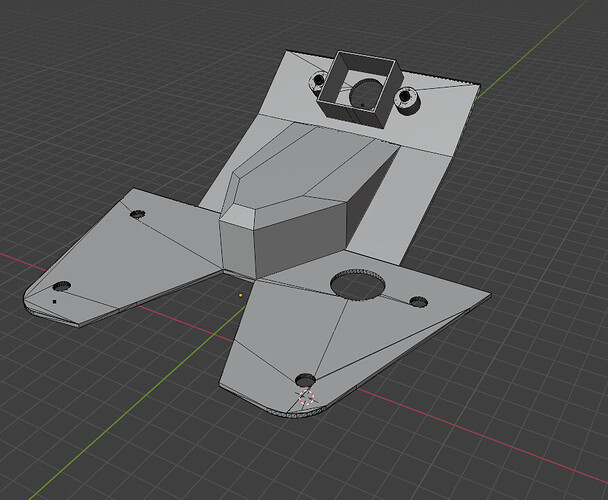Select the small black vertex on left wing

55,301
